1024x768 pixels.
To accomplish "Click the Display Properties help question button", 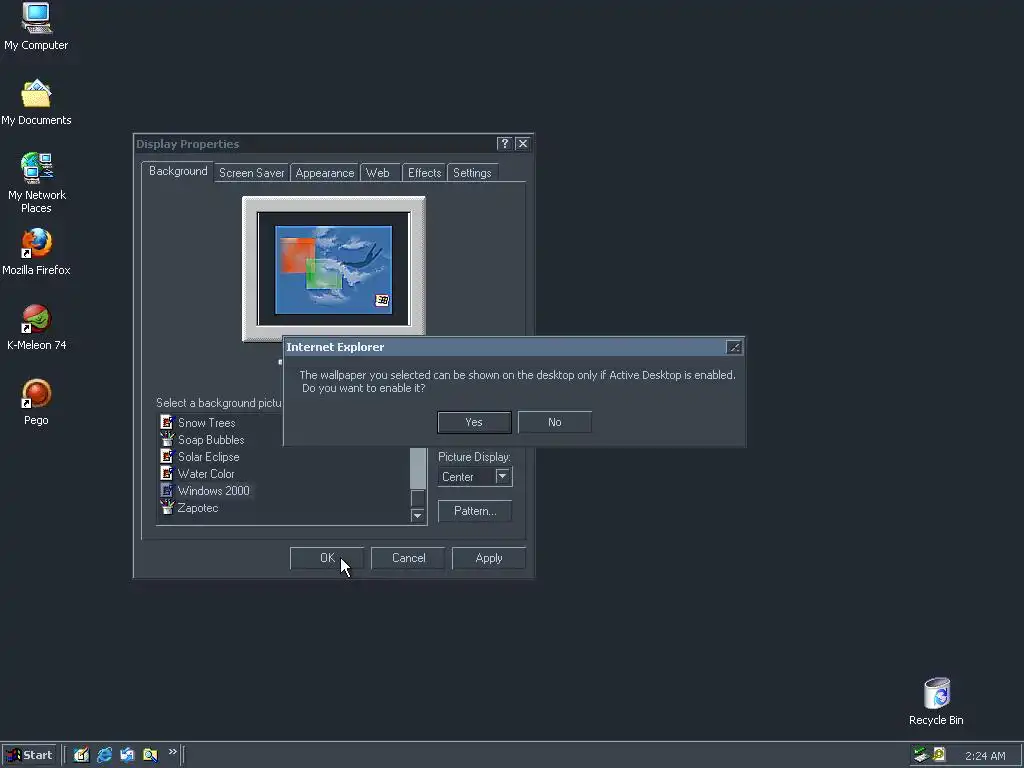I will [504, 144].
